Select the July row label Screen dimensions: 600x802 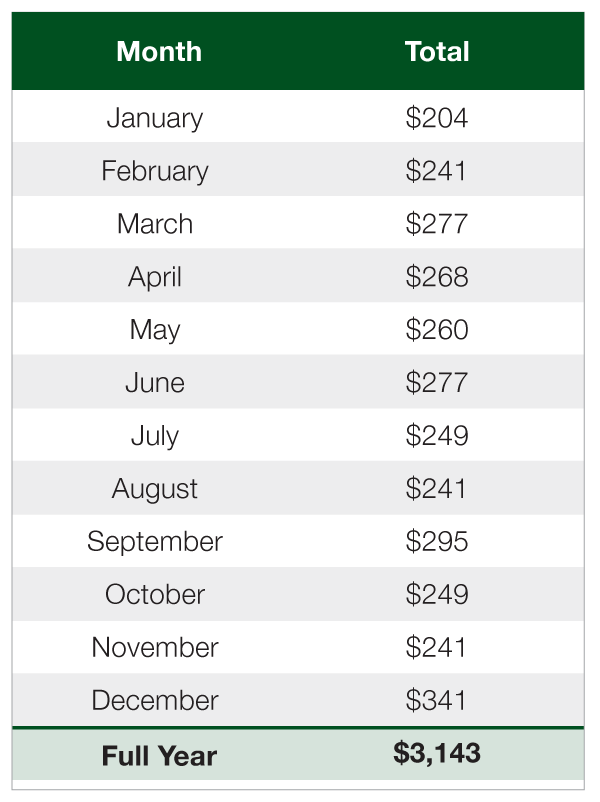(x=155, y=436)
